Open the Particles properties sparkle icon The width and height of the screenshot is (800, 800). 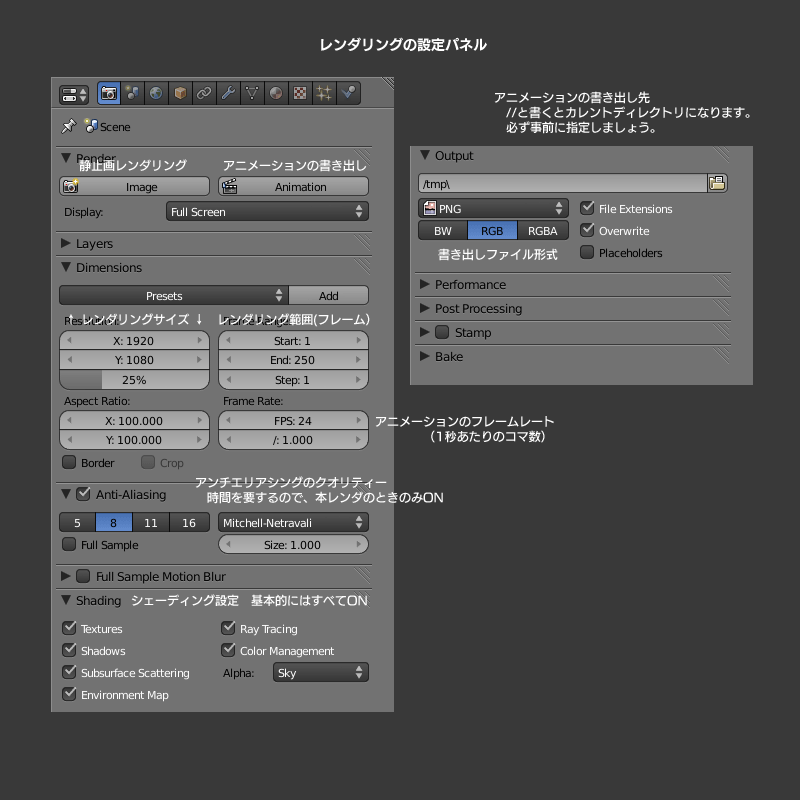click(x=324, y=94)
